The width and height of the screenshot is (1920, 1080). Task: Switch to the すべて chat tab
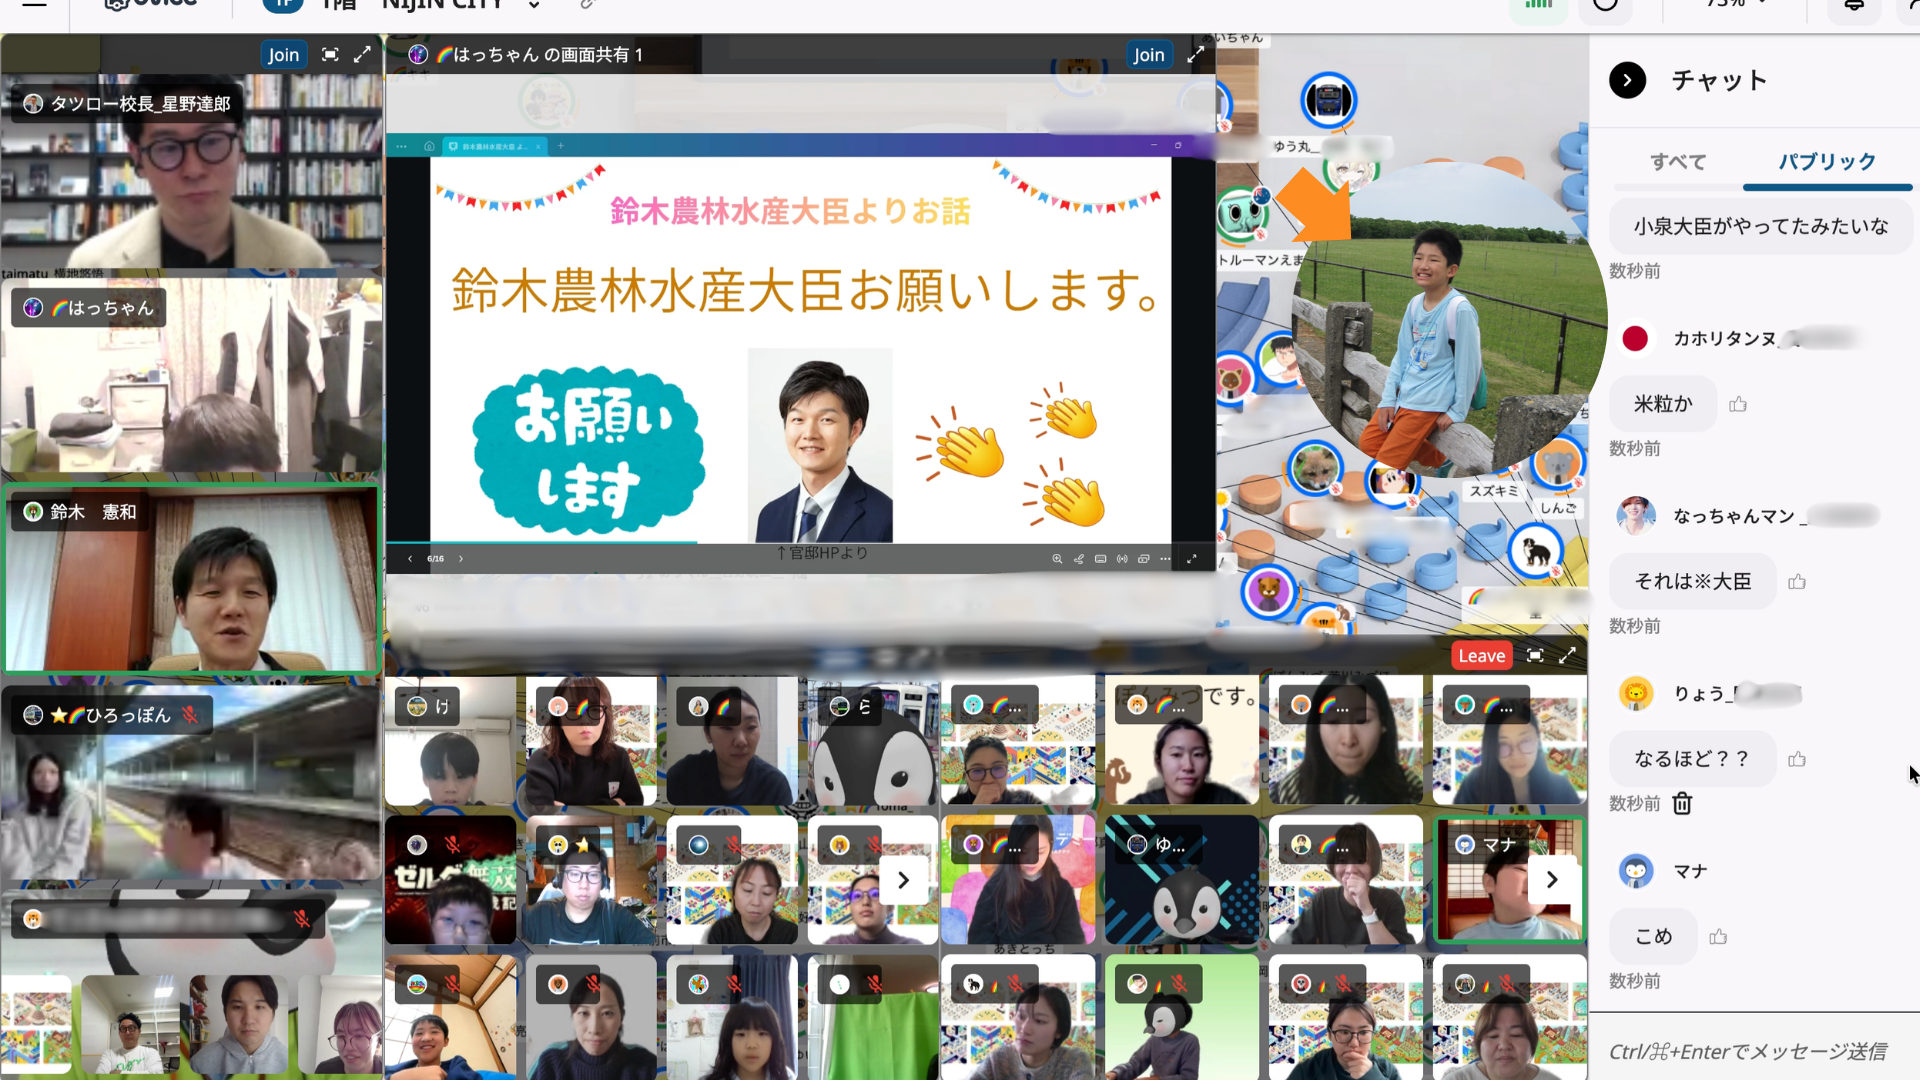[x=1678, y=162]
